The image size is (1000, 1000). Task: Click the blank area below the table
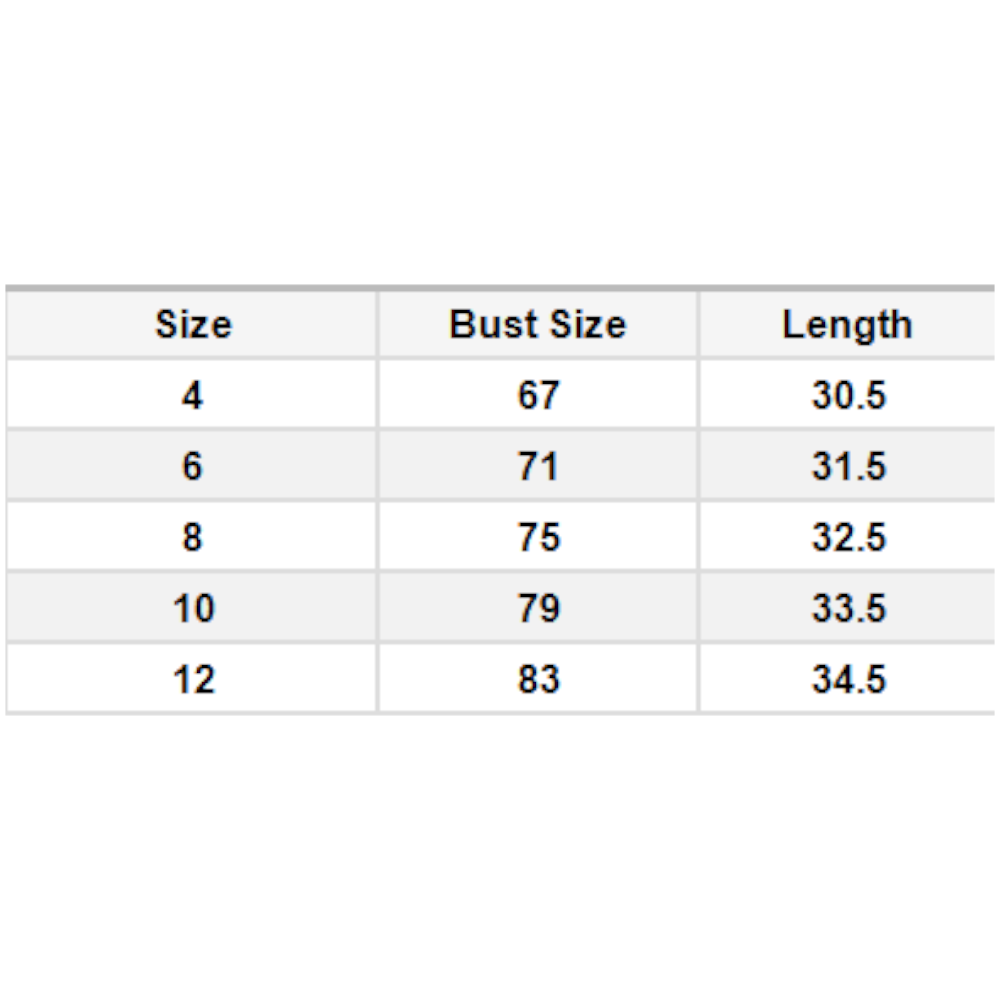(500, 857)
